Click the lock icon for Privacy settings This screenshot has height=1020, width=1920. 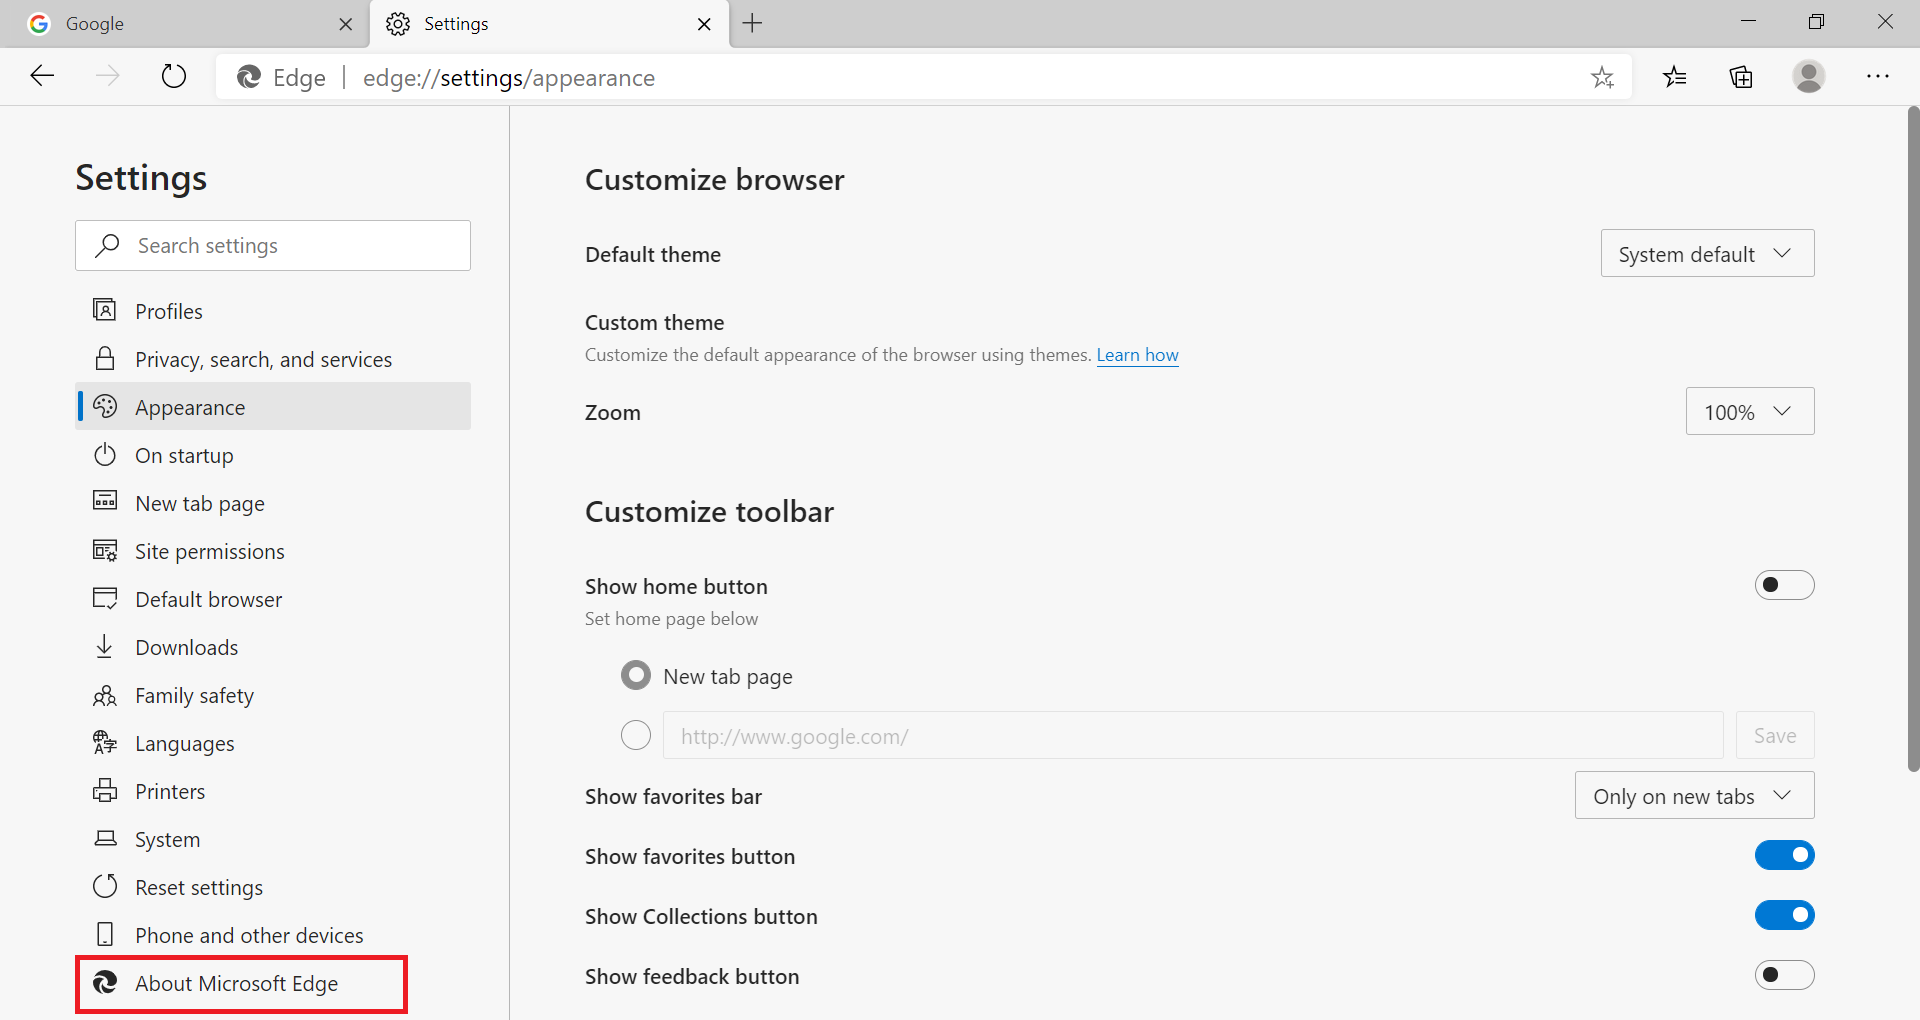(105, 358)
